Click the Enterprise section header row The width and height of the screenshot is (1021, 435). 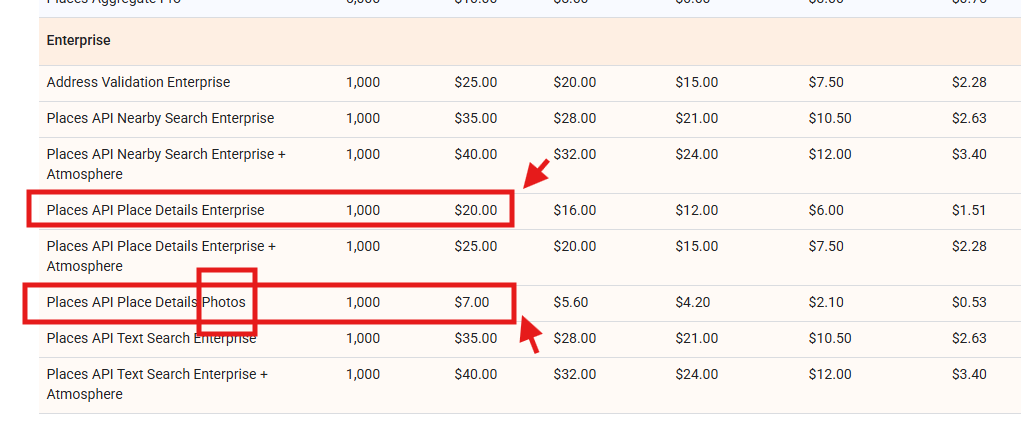click(x=529, y=41)
